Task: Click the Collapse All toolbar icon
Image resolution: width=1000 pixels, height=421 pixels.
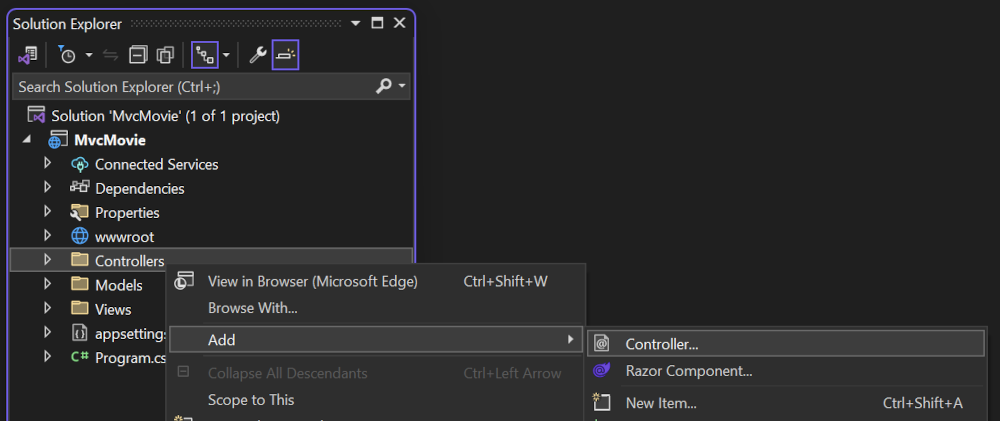Action: point(139,54)
